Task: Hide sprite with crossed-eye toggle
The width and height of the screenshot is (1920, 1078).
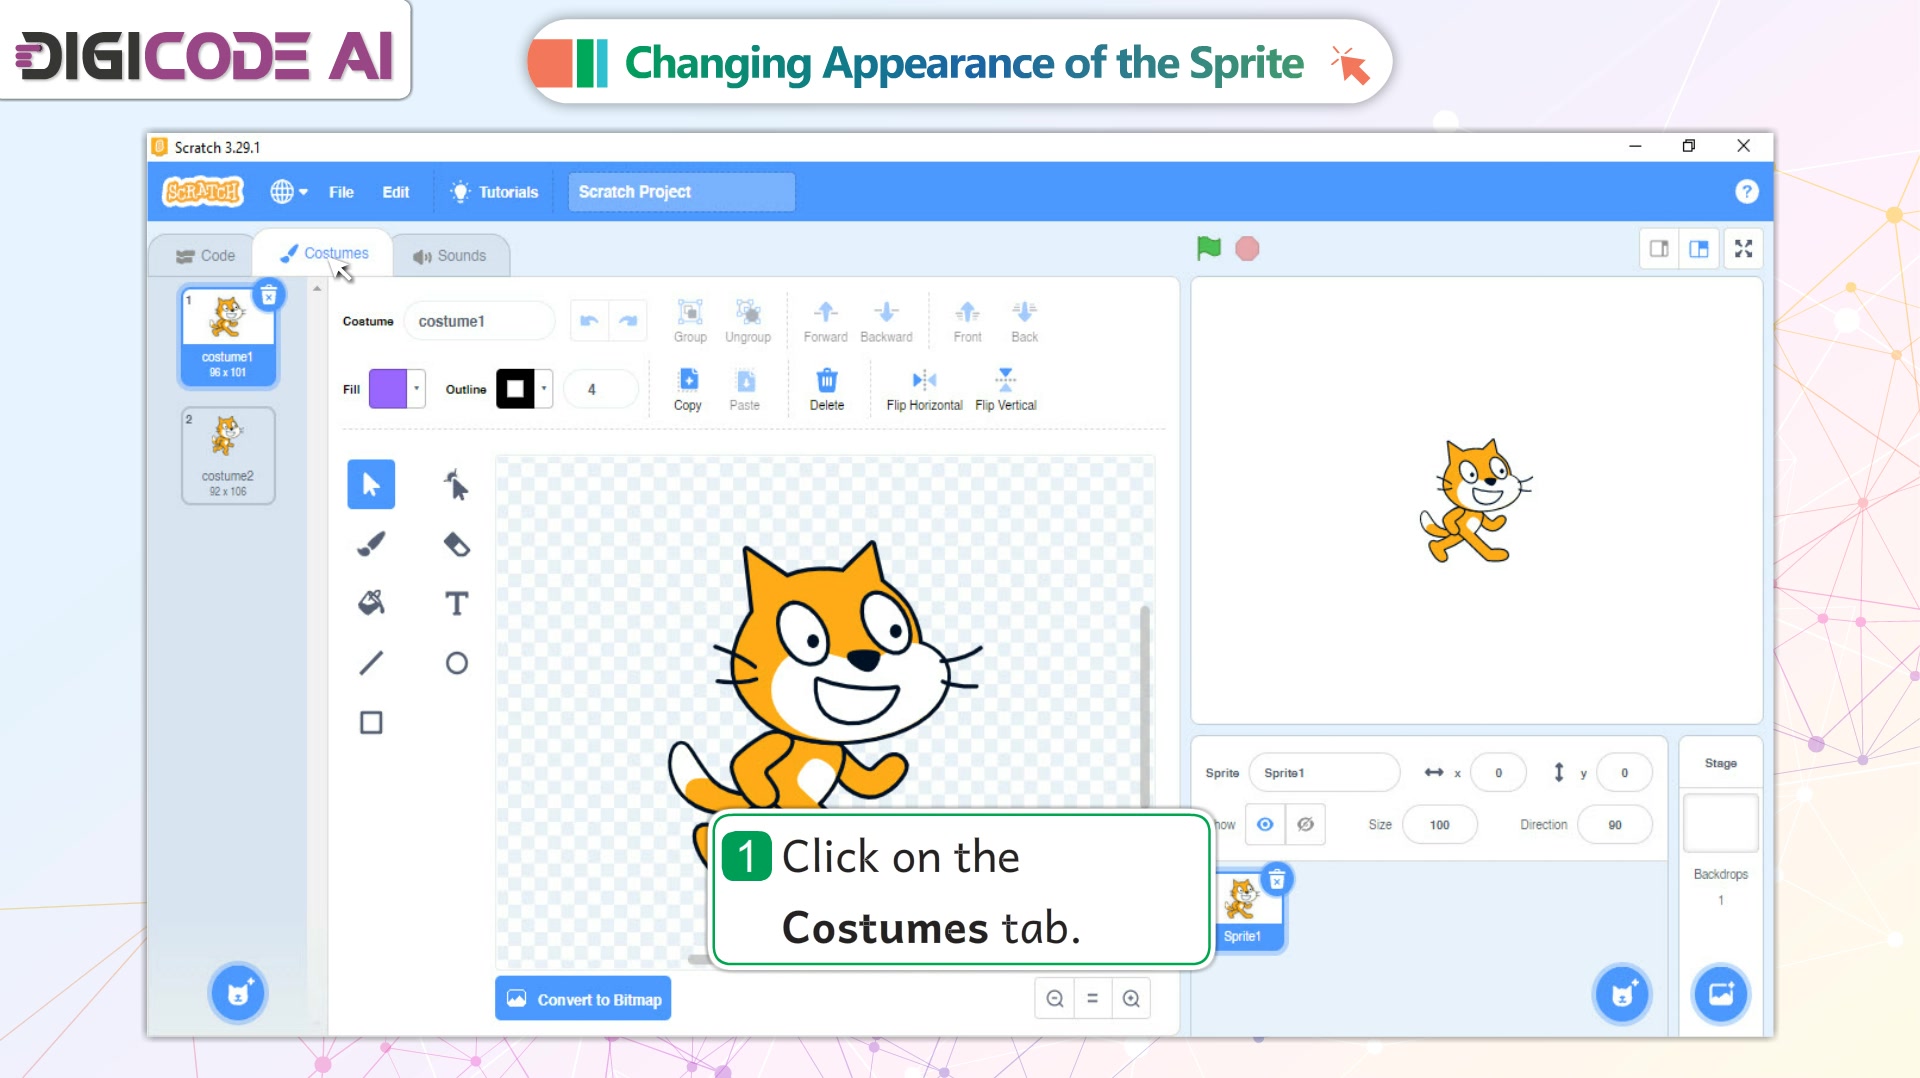Action: pyautogui.click(x=1305, y=825)
